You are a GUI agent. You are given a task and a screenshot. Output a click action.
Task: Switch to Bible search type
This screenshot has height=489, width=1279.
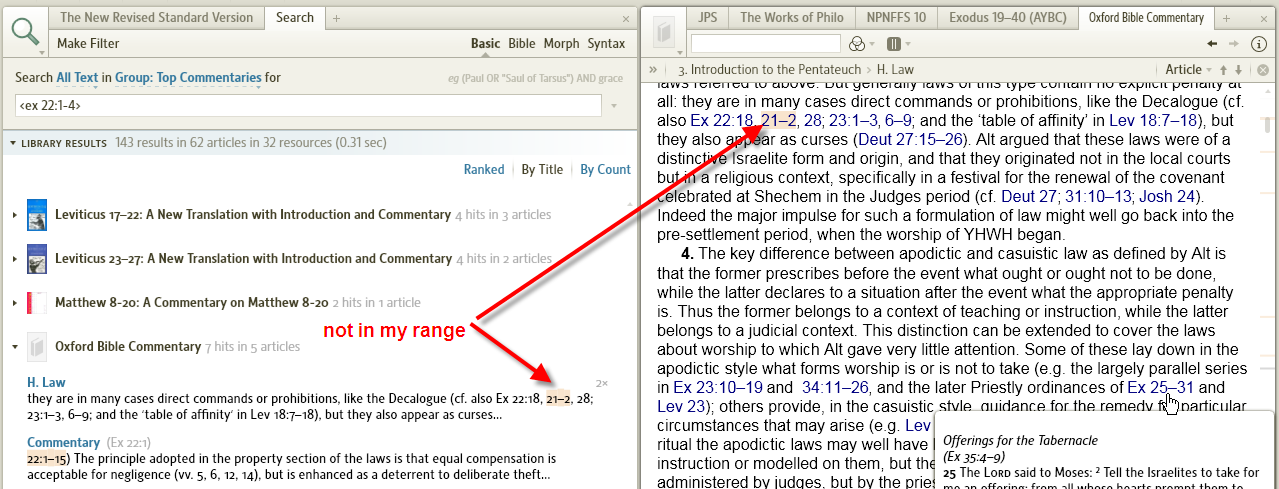pos(521,43)
